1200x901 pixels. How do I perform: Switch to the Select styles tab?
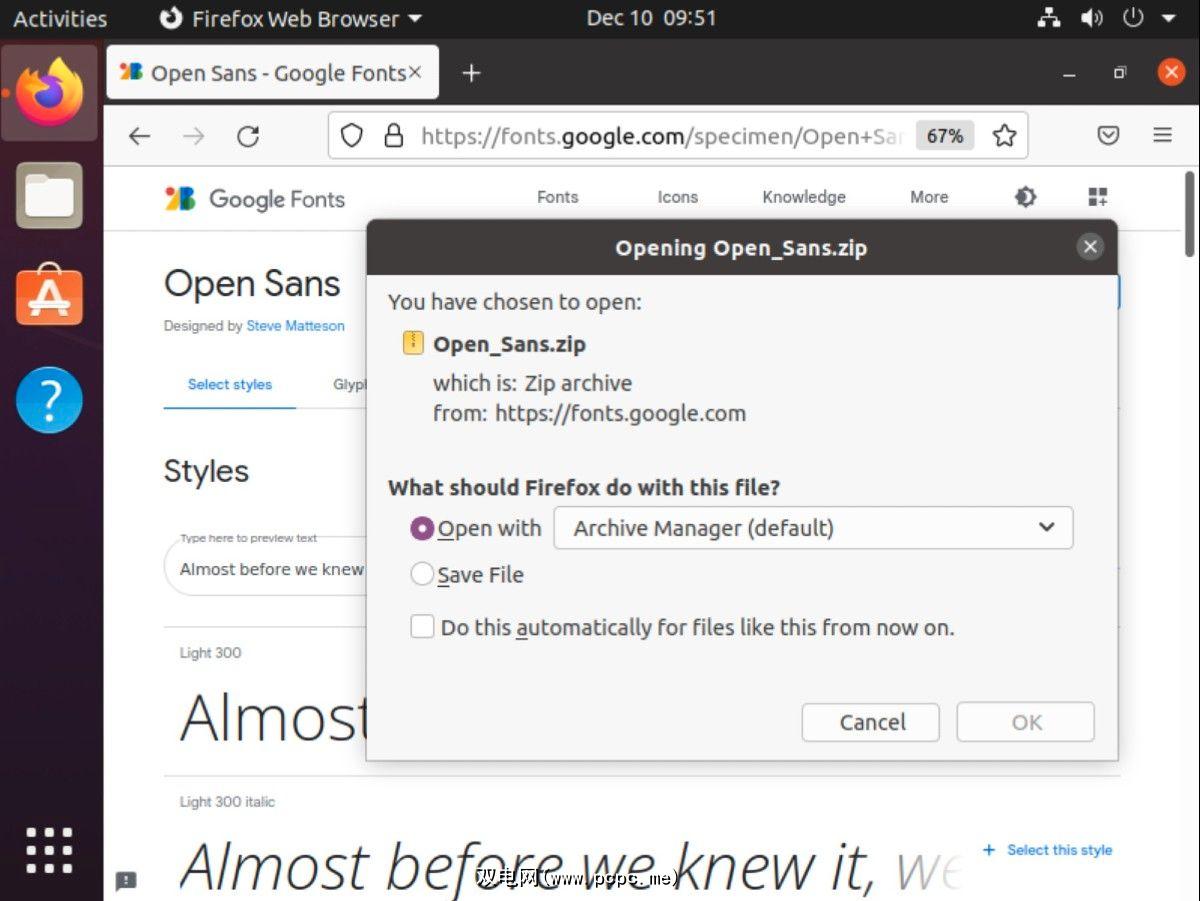[230, 385]
